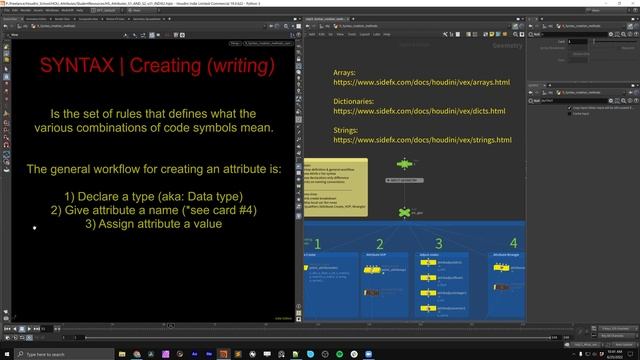Play the timeline forward
Image resolution: width=640 pixels, height=360 pixels.
click(29, 329)
